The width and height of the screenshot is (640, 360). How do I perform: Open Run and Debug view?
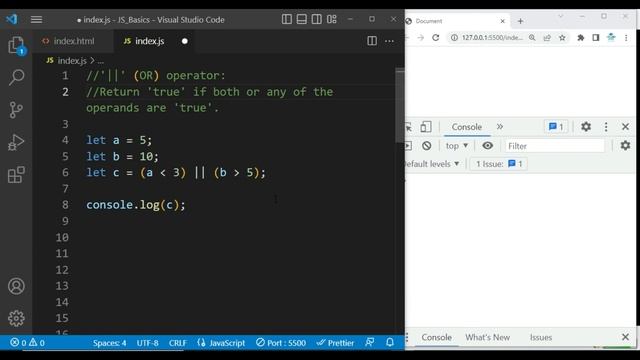[16, 142]
